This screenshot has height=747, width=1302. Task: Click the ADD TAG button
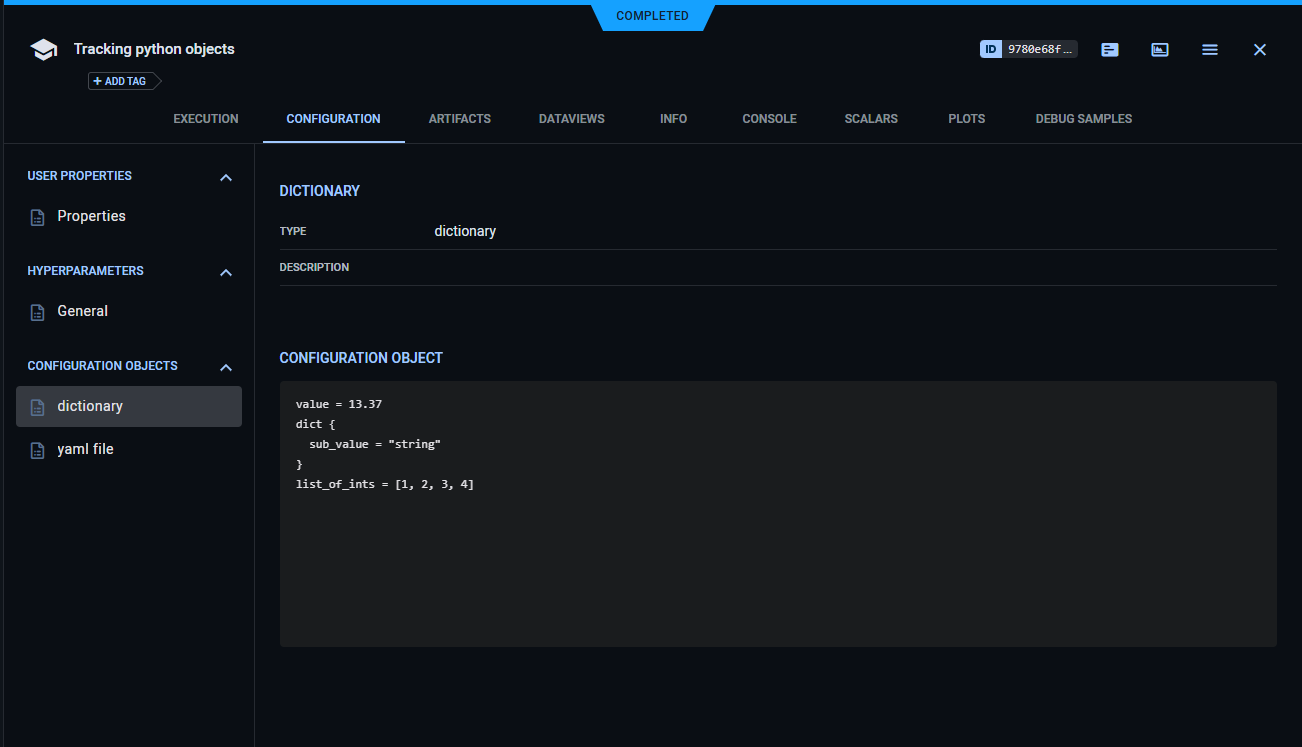click(120, 81)
